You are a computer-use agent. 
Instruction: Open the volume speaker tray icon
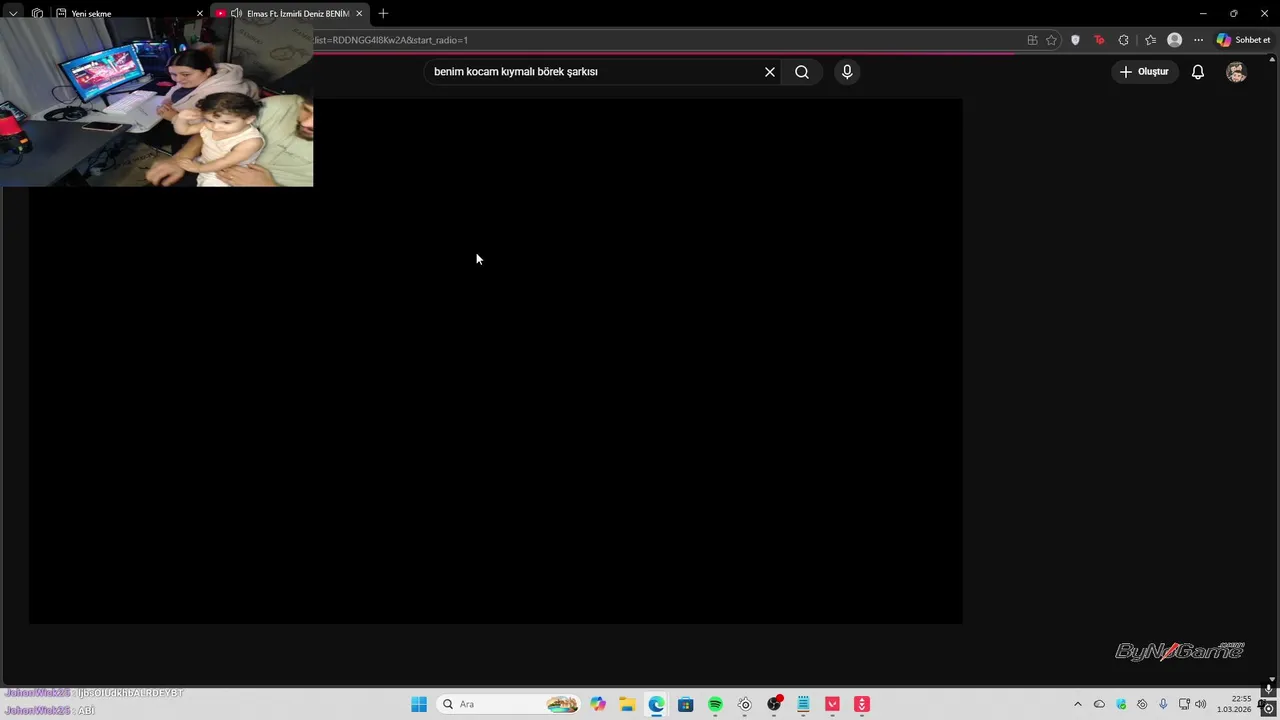tap(1201, 704)
